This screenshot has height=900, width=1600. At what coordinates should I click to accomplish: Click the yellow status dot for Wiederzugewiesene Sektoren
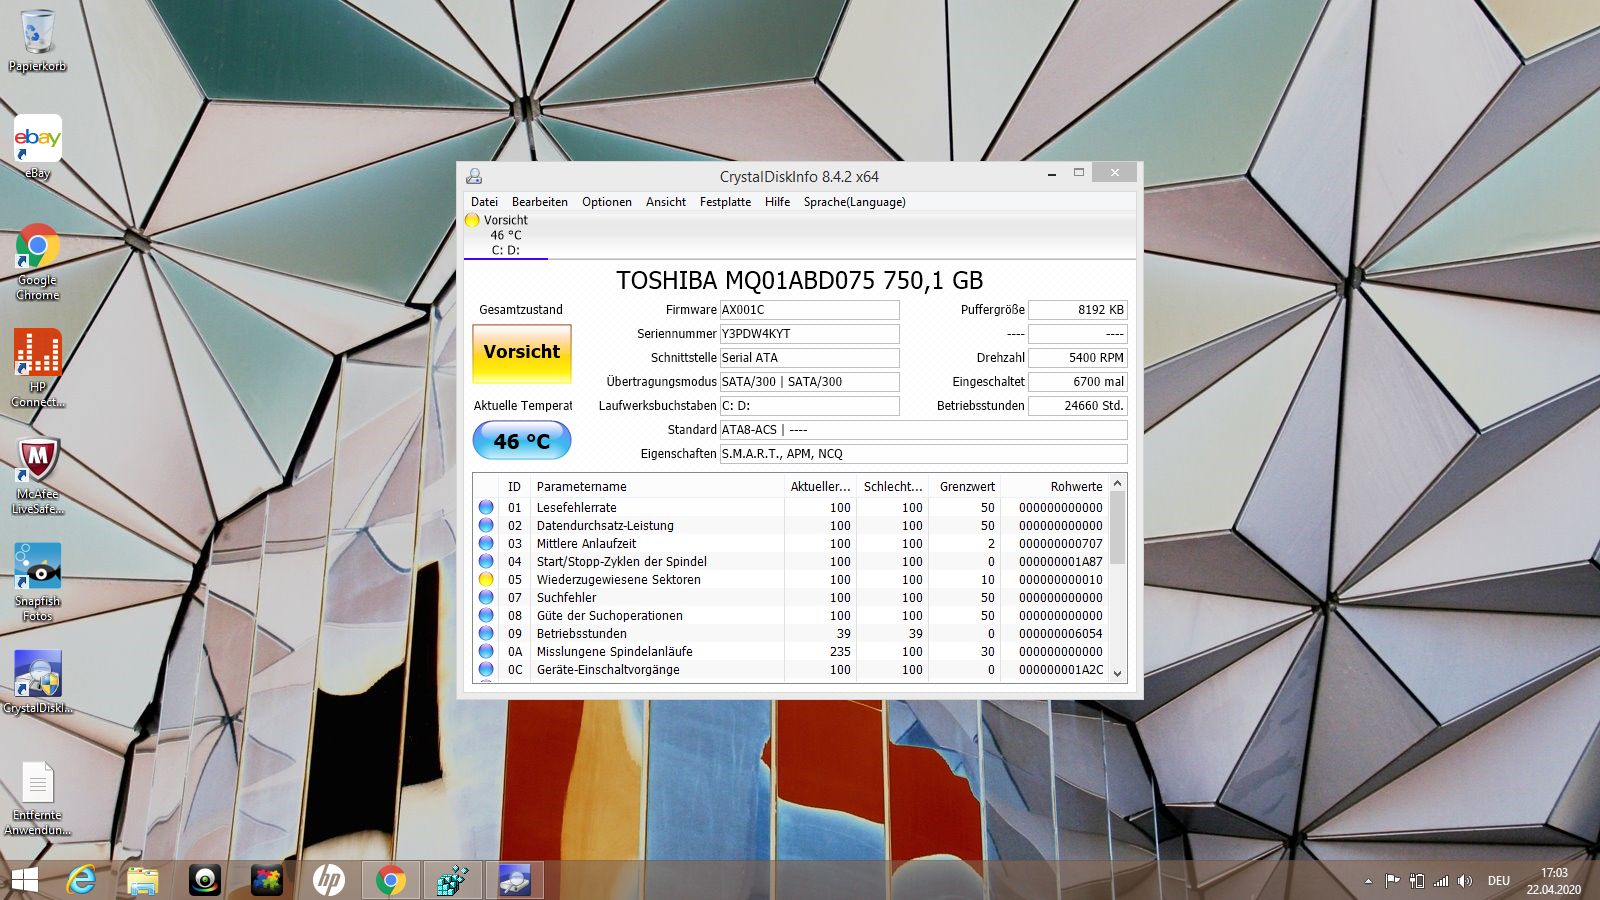tap(486, 579)
